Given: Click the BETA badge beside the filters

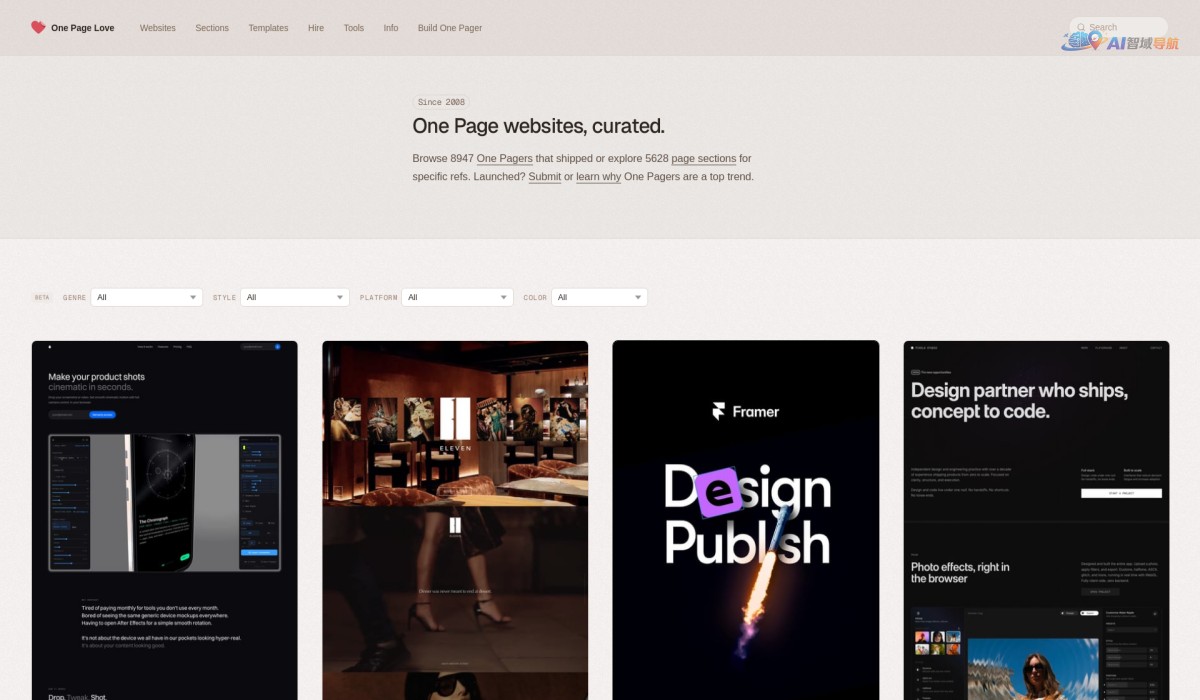Looking at the screenshot, I should (42, 297).
